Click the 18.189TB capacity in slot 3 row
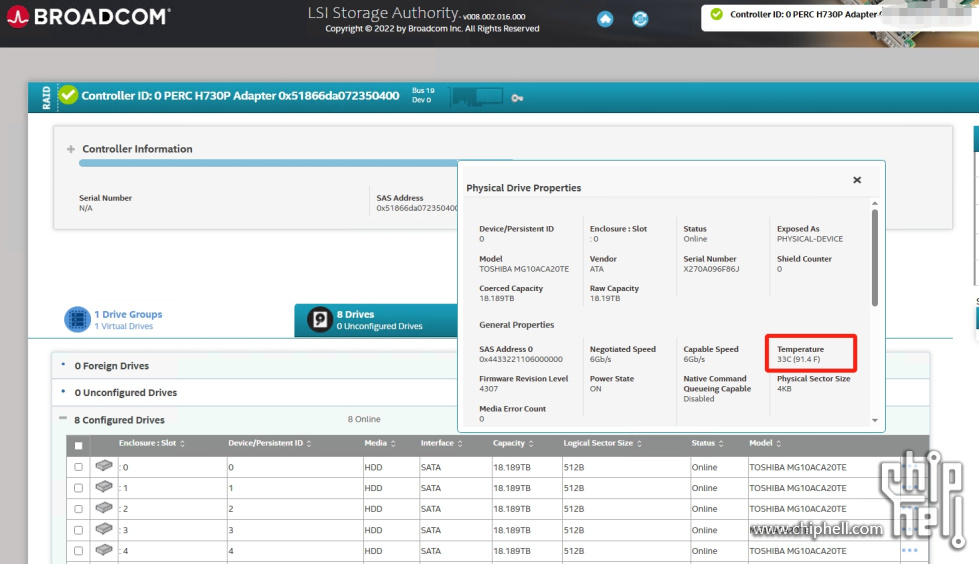The image size is (979, 564). (x=512, y=530)
